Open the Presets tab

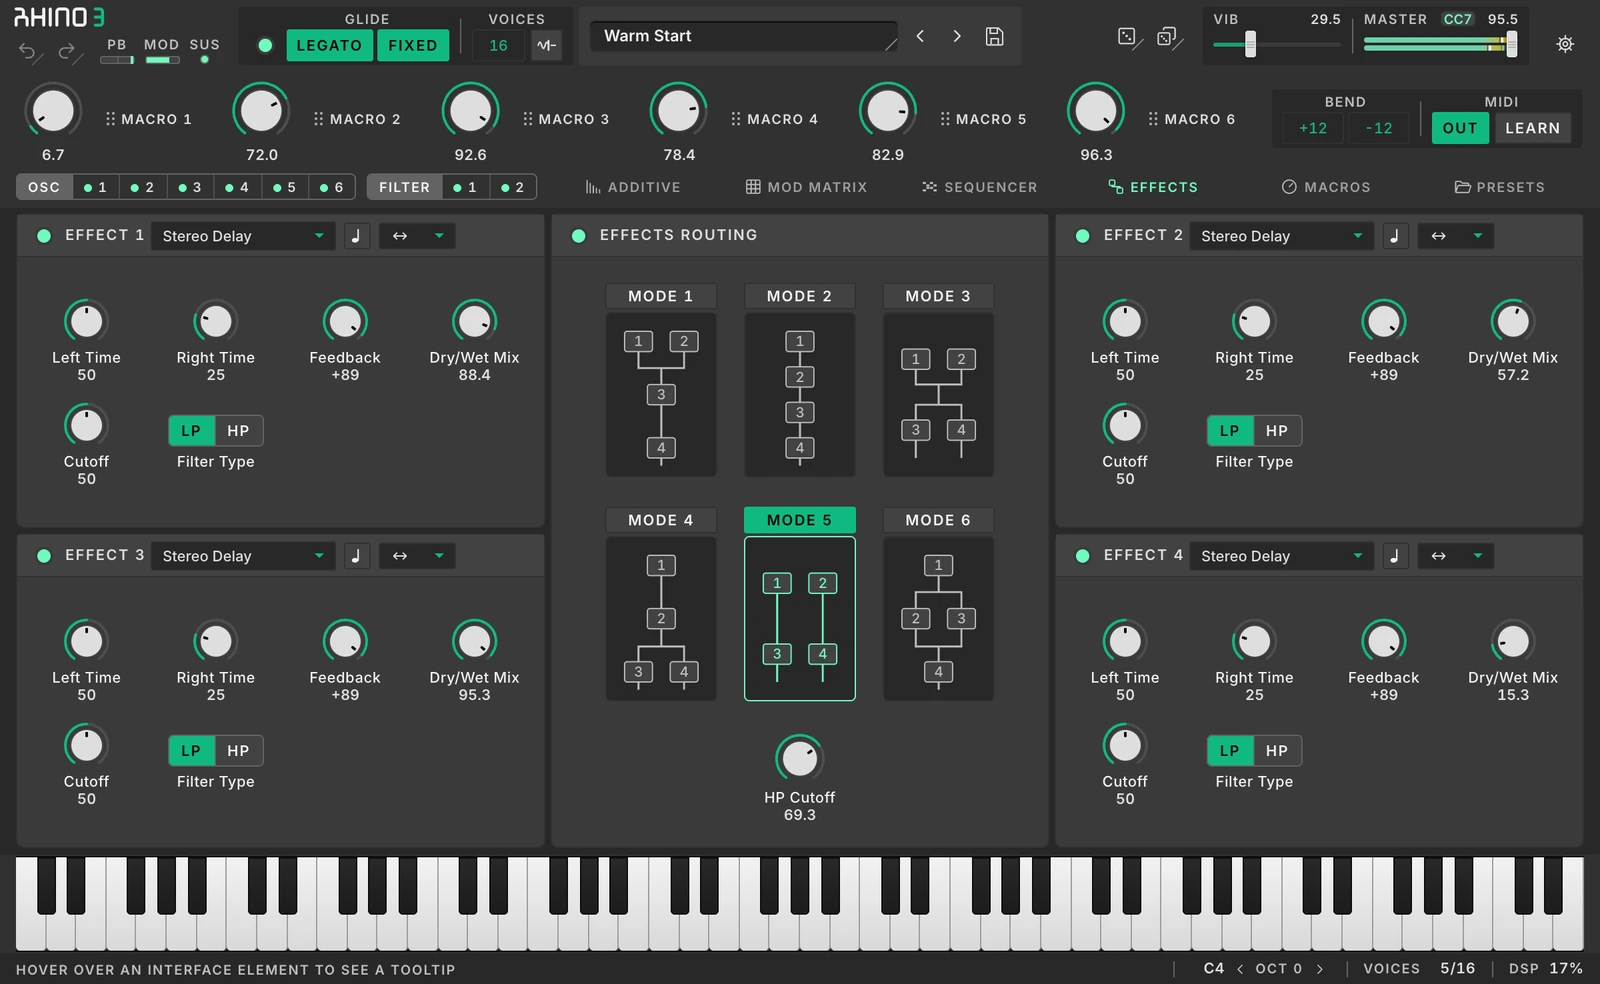pyautogui.click(x=1499, y=187)
